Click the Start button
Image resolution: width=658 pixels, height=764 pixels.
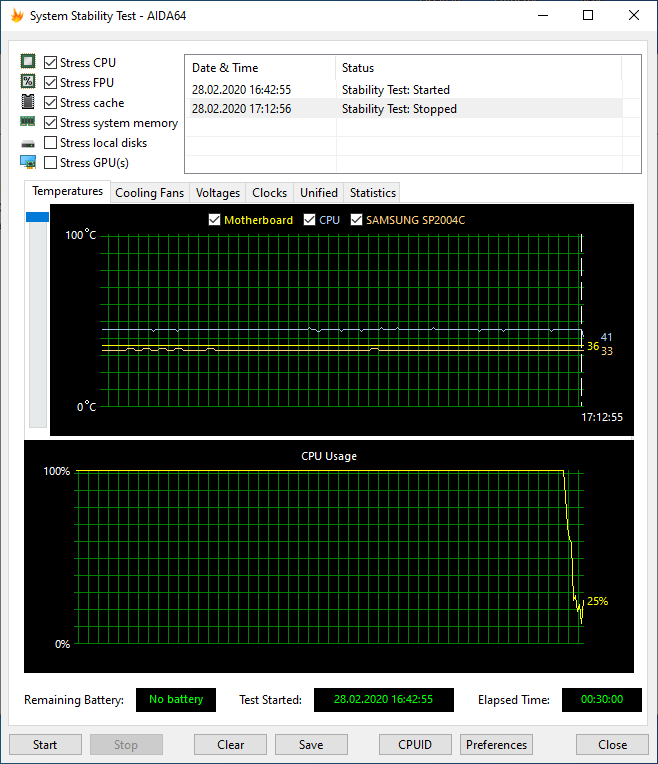(45, 745)
